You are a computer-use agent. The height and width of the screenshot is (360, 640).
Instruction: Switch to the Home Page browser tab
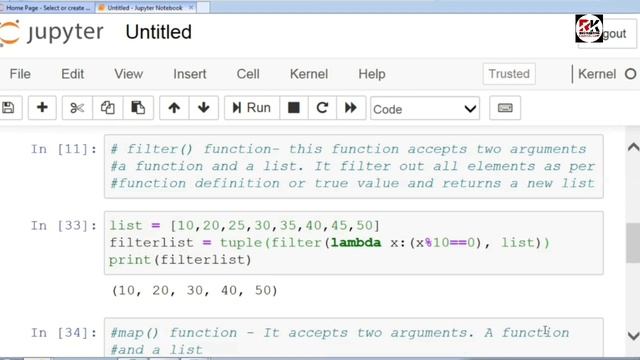[47, 8]
